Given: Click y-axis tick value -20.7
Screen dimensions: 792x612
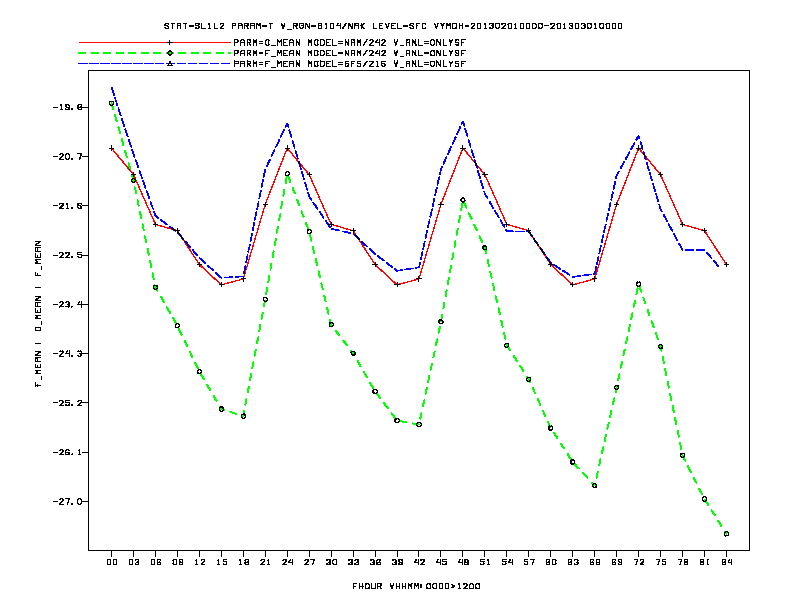Looking at the screenshot, I should click(x=68, y=157).
